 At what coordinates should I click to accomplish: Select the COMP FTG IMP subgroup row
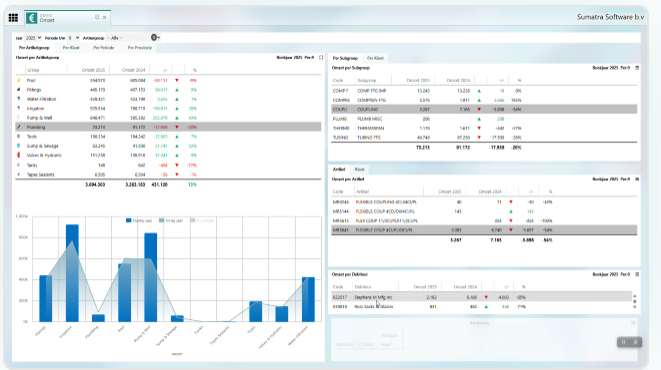point(484,91)
